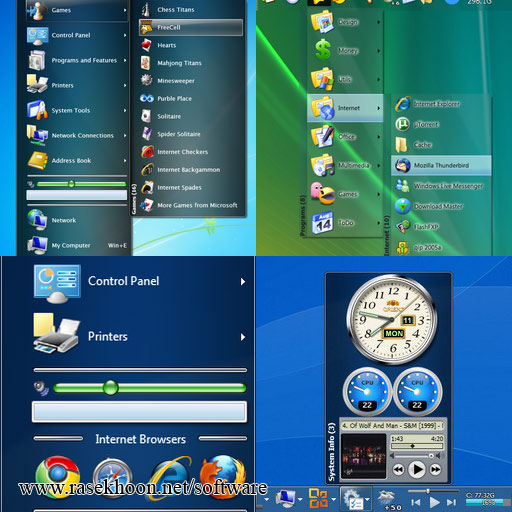Click the large search input field
Screen dimensions: 512x512
coord(139,412)
